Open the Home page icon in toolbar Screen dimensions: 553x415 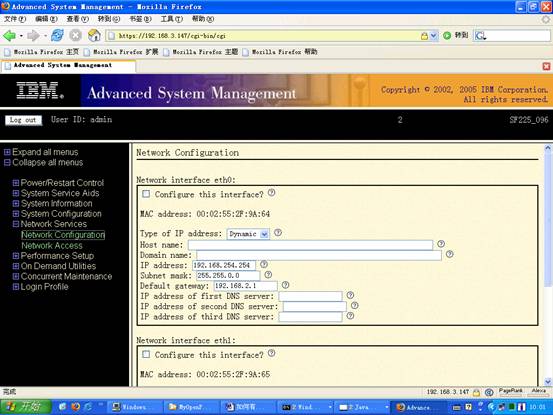pos(94,35)
